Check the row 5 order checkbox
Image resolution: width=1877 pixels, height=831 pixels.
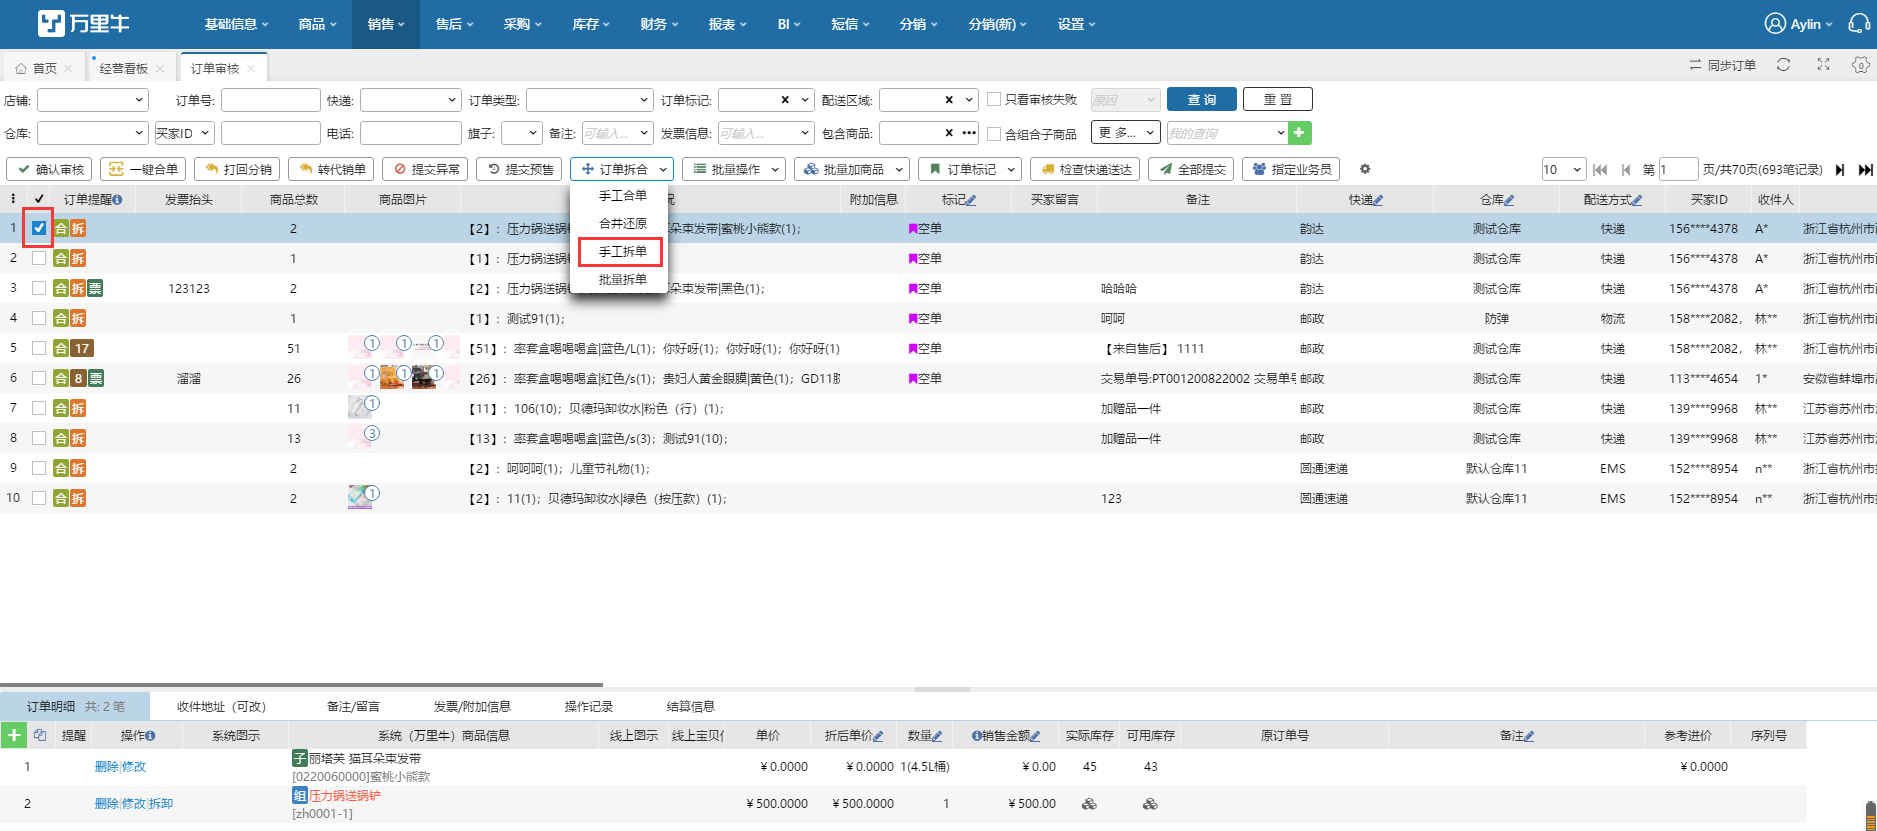39,348
